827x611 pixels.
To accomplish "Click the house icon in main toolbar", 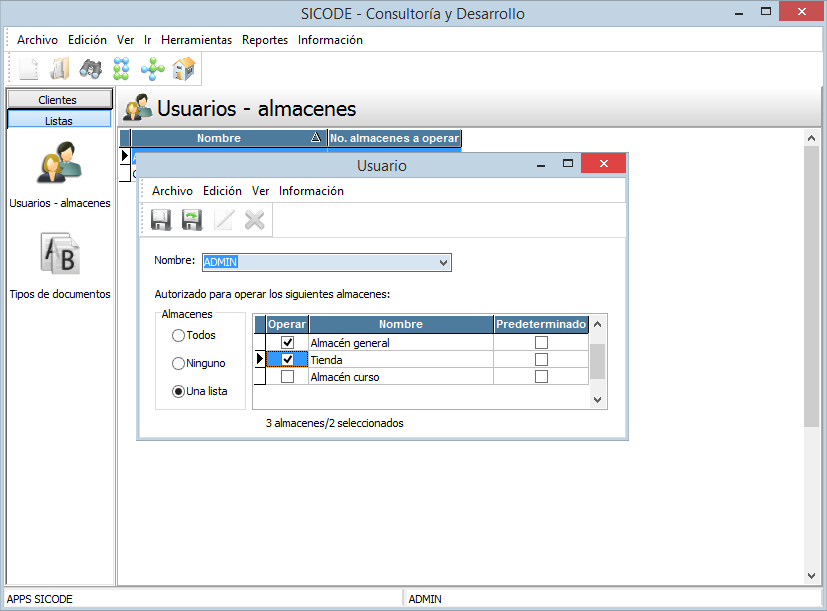I will coord(184,69).
